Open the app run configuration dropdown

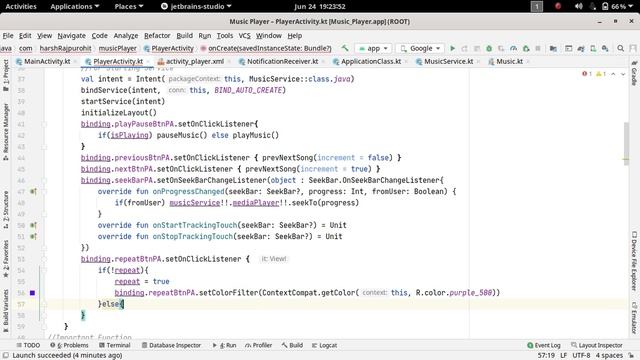pos(373,48)
